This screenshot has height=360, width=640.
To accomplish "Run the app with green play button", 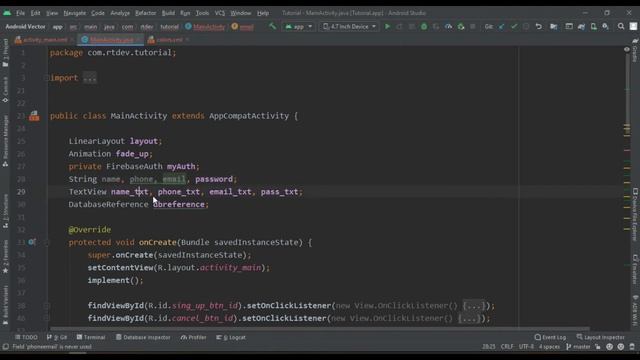I will coord(387,27).
